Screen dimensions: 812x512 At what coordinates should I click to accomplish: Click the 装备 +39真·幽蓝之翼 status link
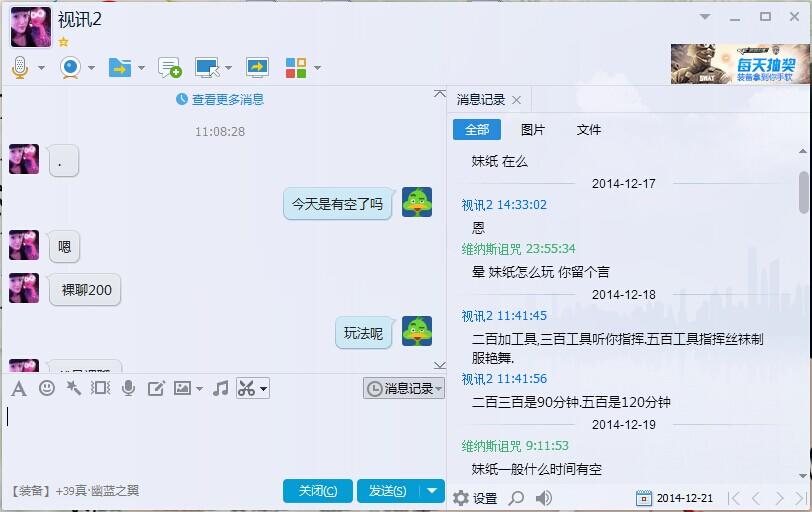pyautogui.click(x=75, y=490)
